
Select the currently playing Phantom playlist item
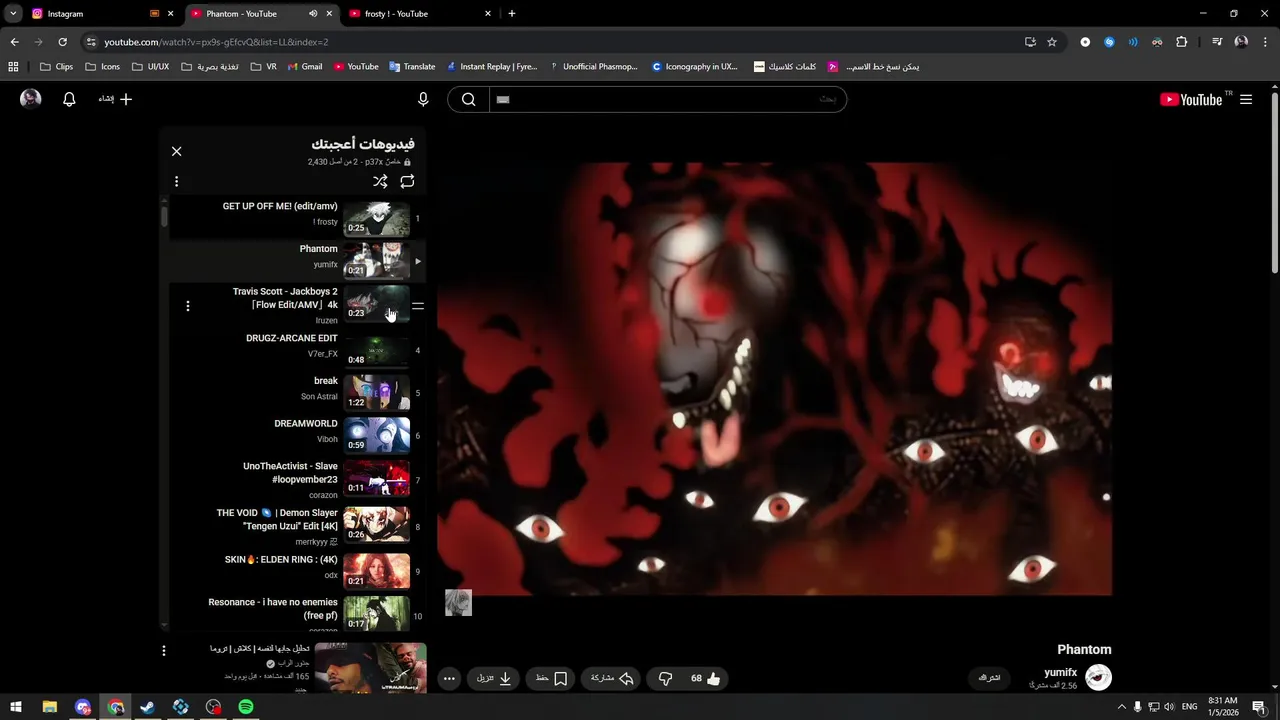point(296,261)
